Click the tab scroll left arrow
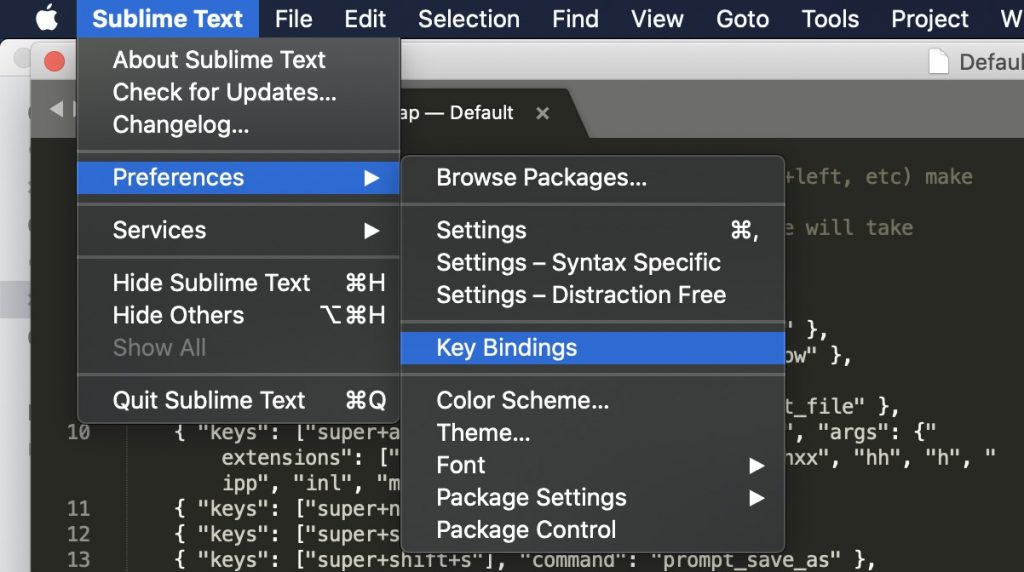Viewport: 1024px width, 572px height. pos(57,109)
